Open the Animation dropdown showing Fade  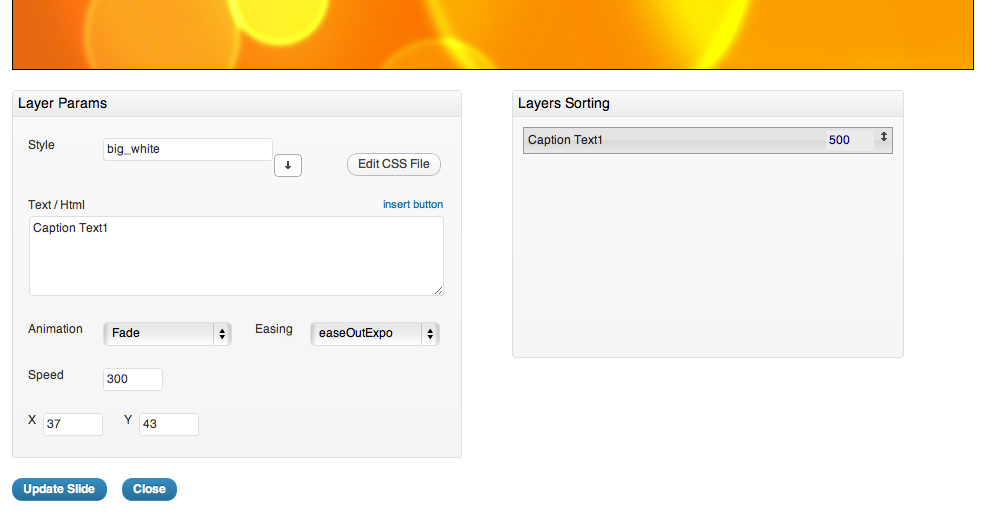[x=167, y=333]
